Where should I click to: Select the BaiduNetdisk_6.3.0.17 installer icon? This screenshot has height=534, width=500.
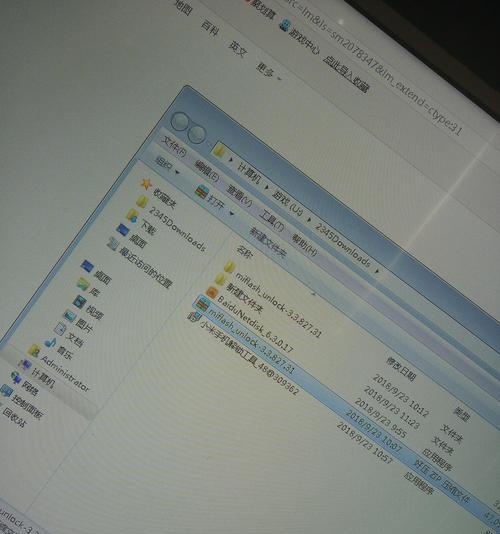(x=211, y=292)
